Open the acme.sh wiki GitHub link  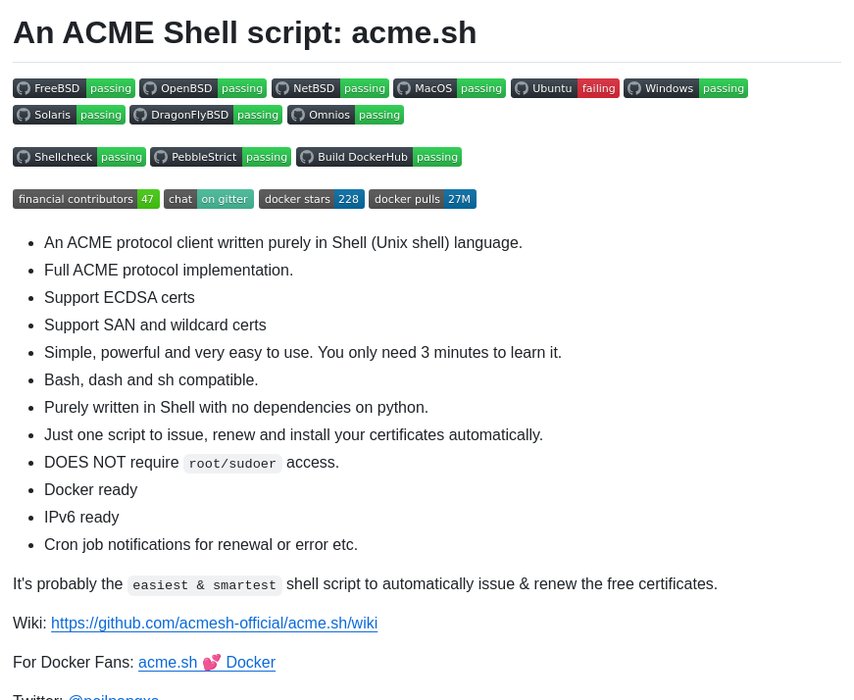click(214, 623)
